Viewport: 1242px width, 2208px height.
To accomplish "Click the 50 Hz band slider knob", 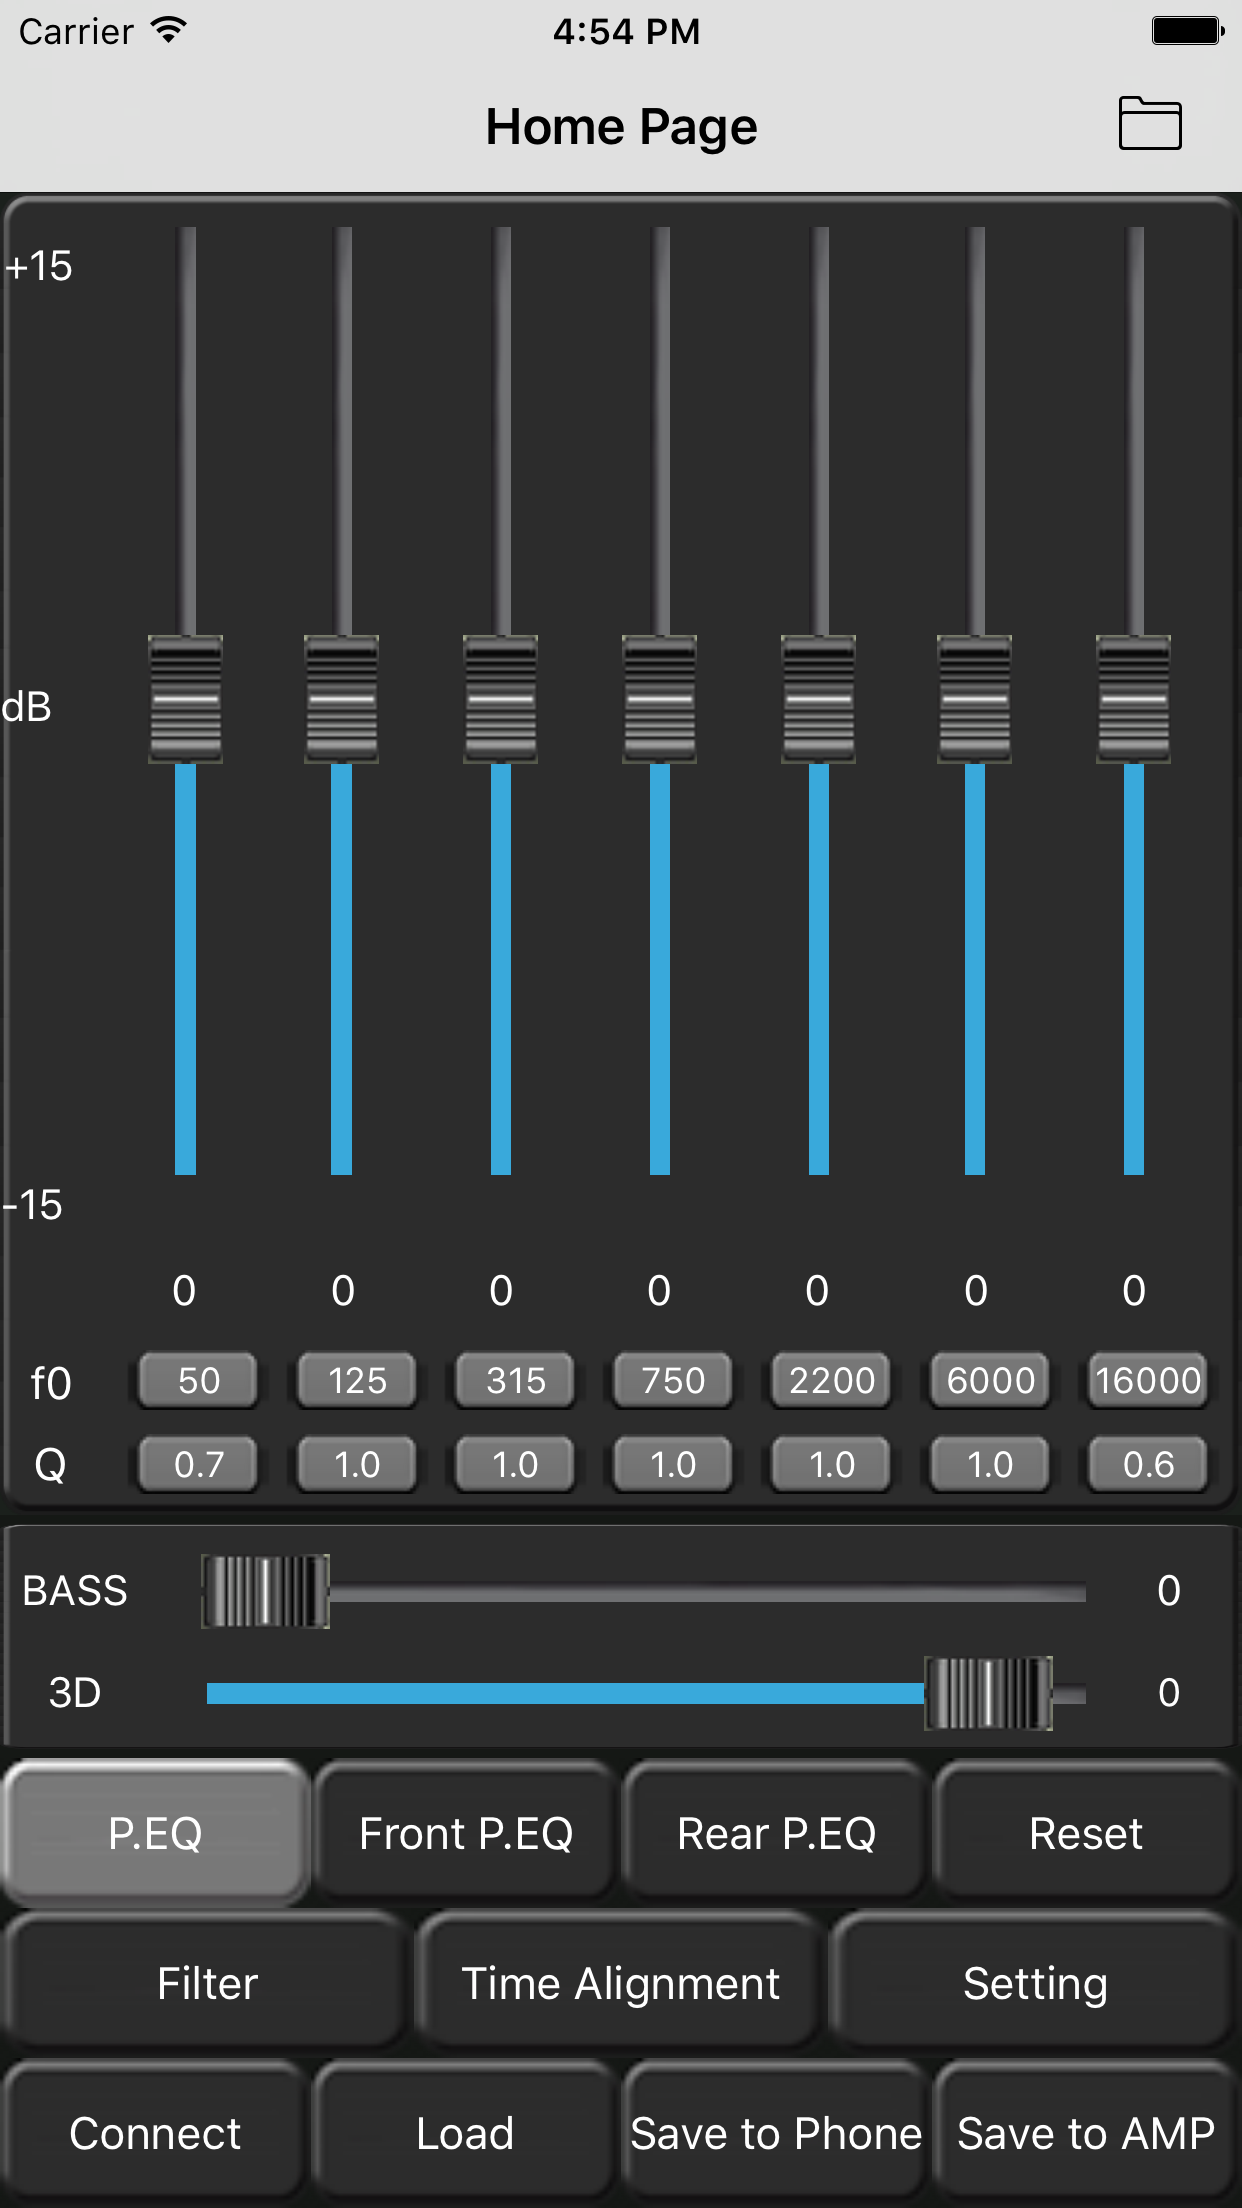I will [x=185, y=699].
